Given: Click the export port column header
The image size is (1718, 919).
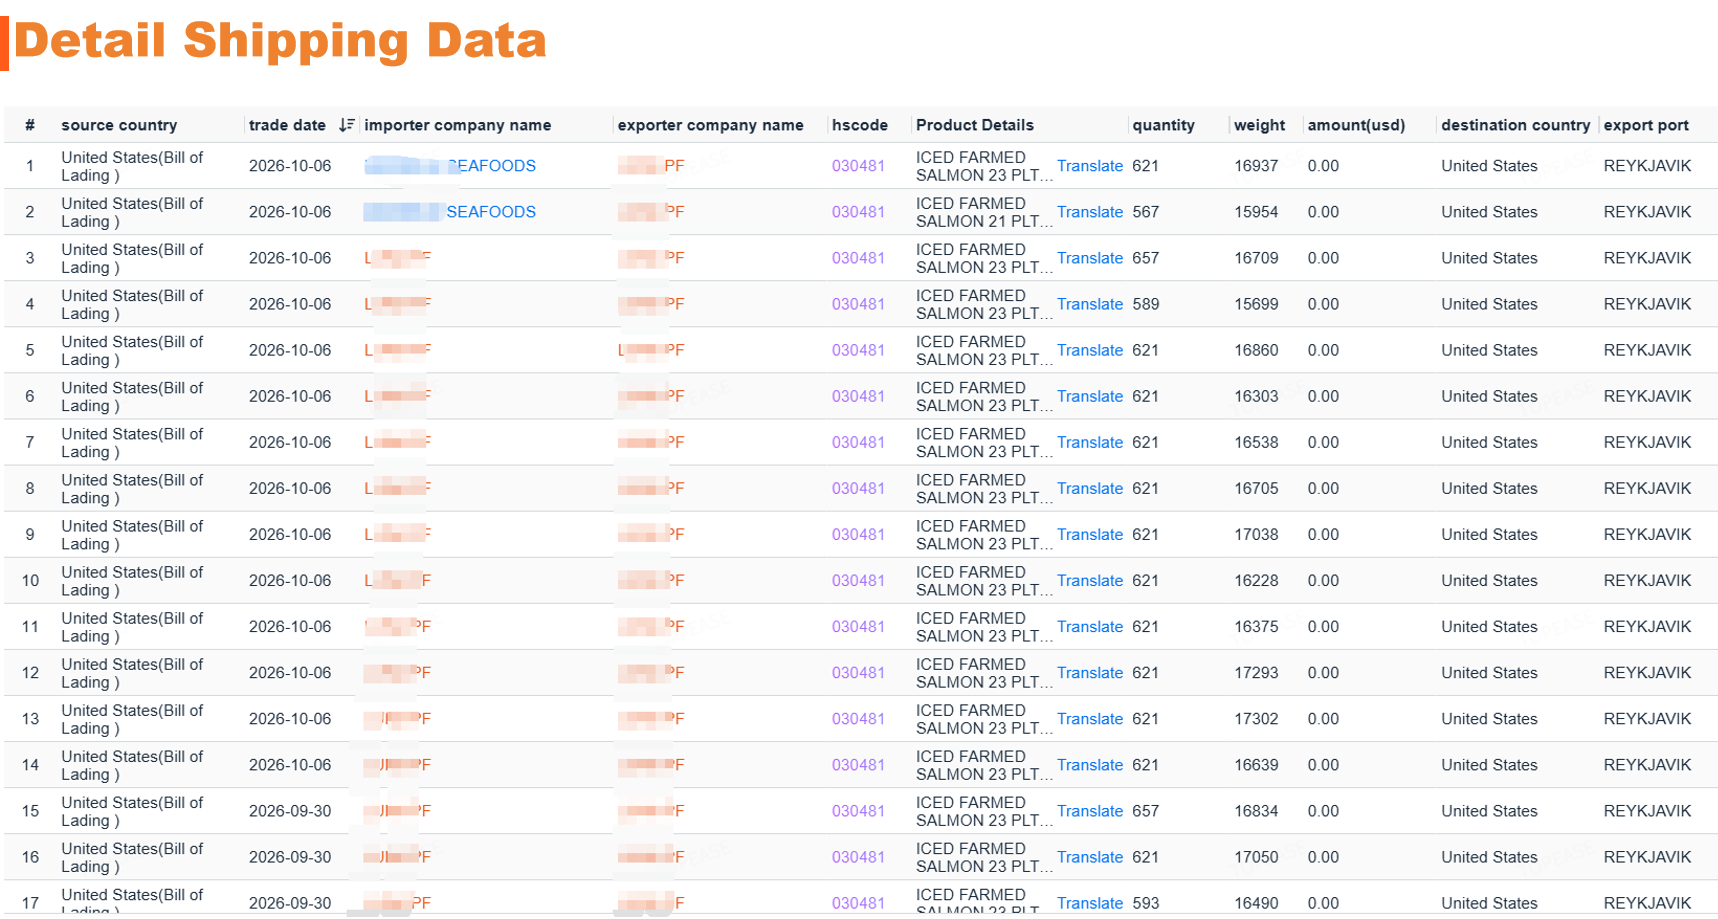Looking at the screenshot, I should 1646,125.
